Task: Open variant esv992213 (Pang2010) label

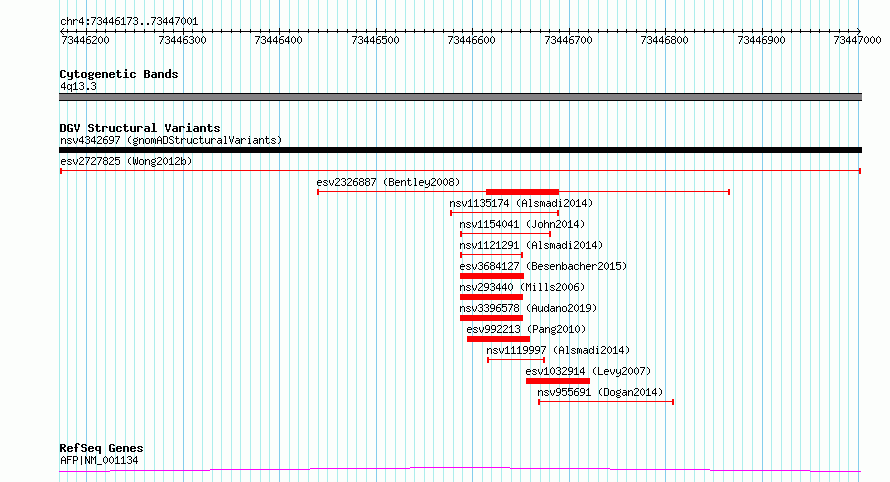Action: [x=526, y=329]
